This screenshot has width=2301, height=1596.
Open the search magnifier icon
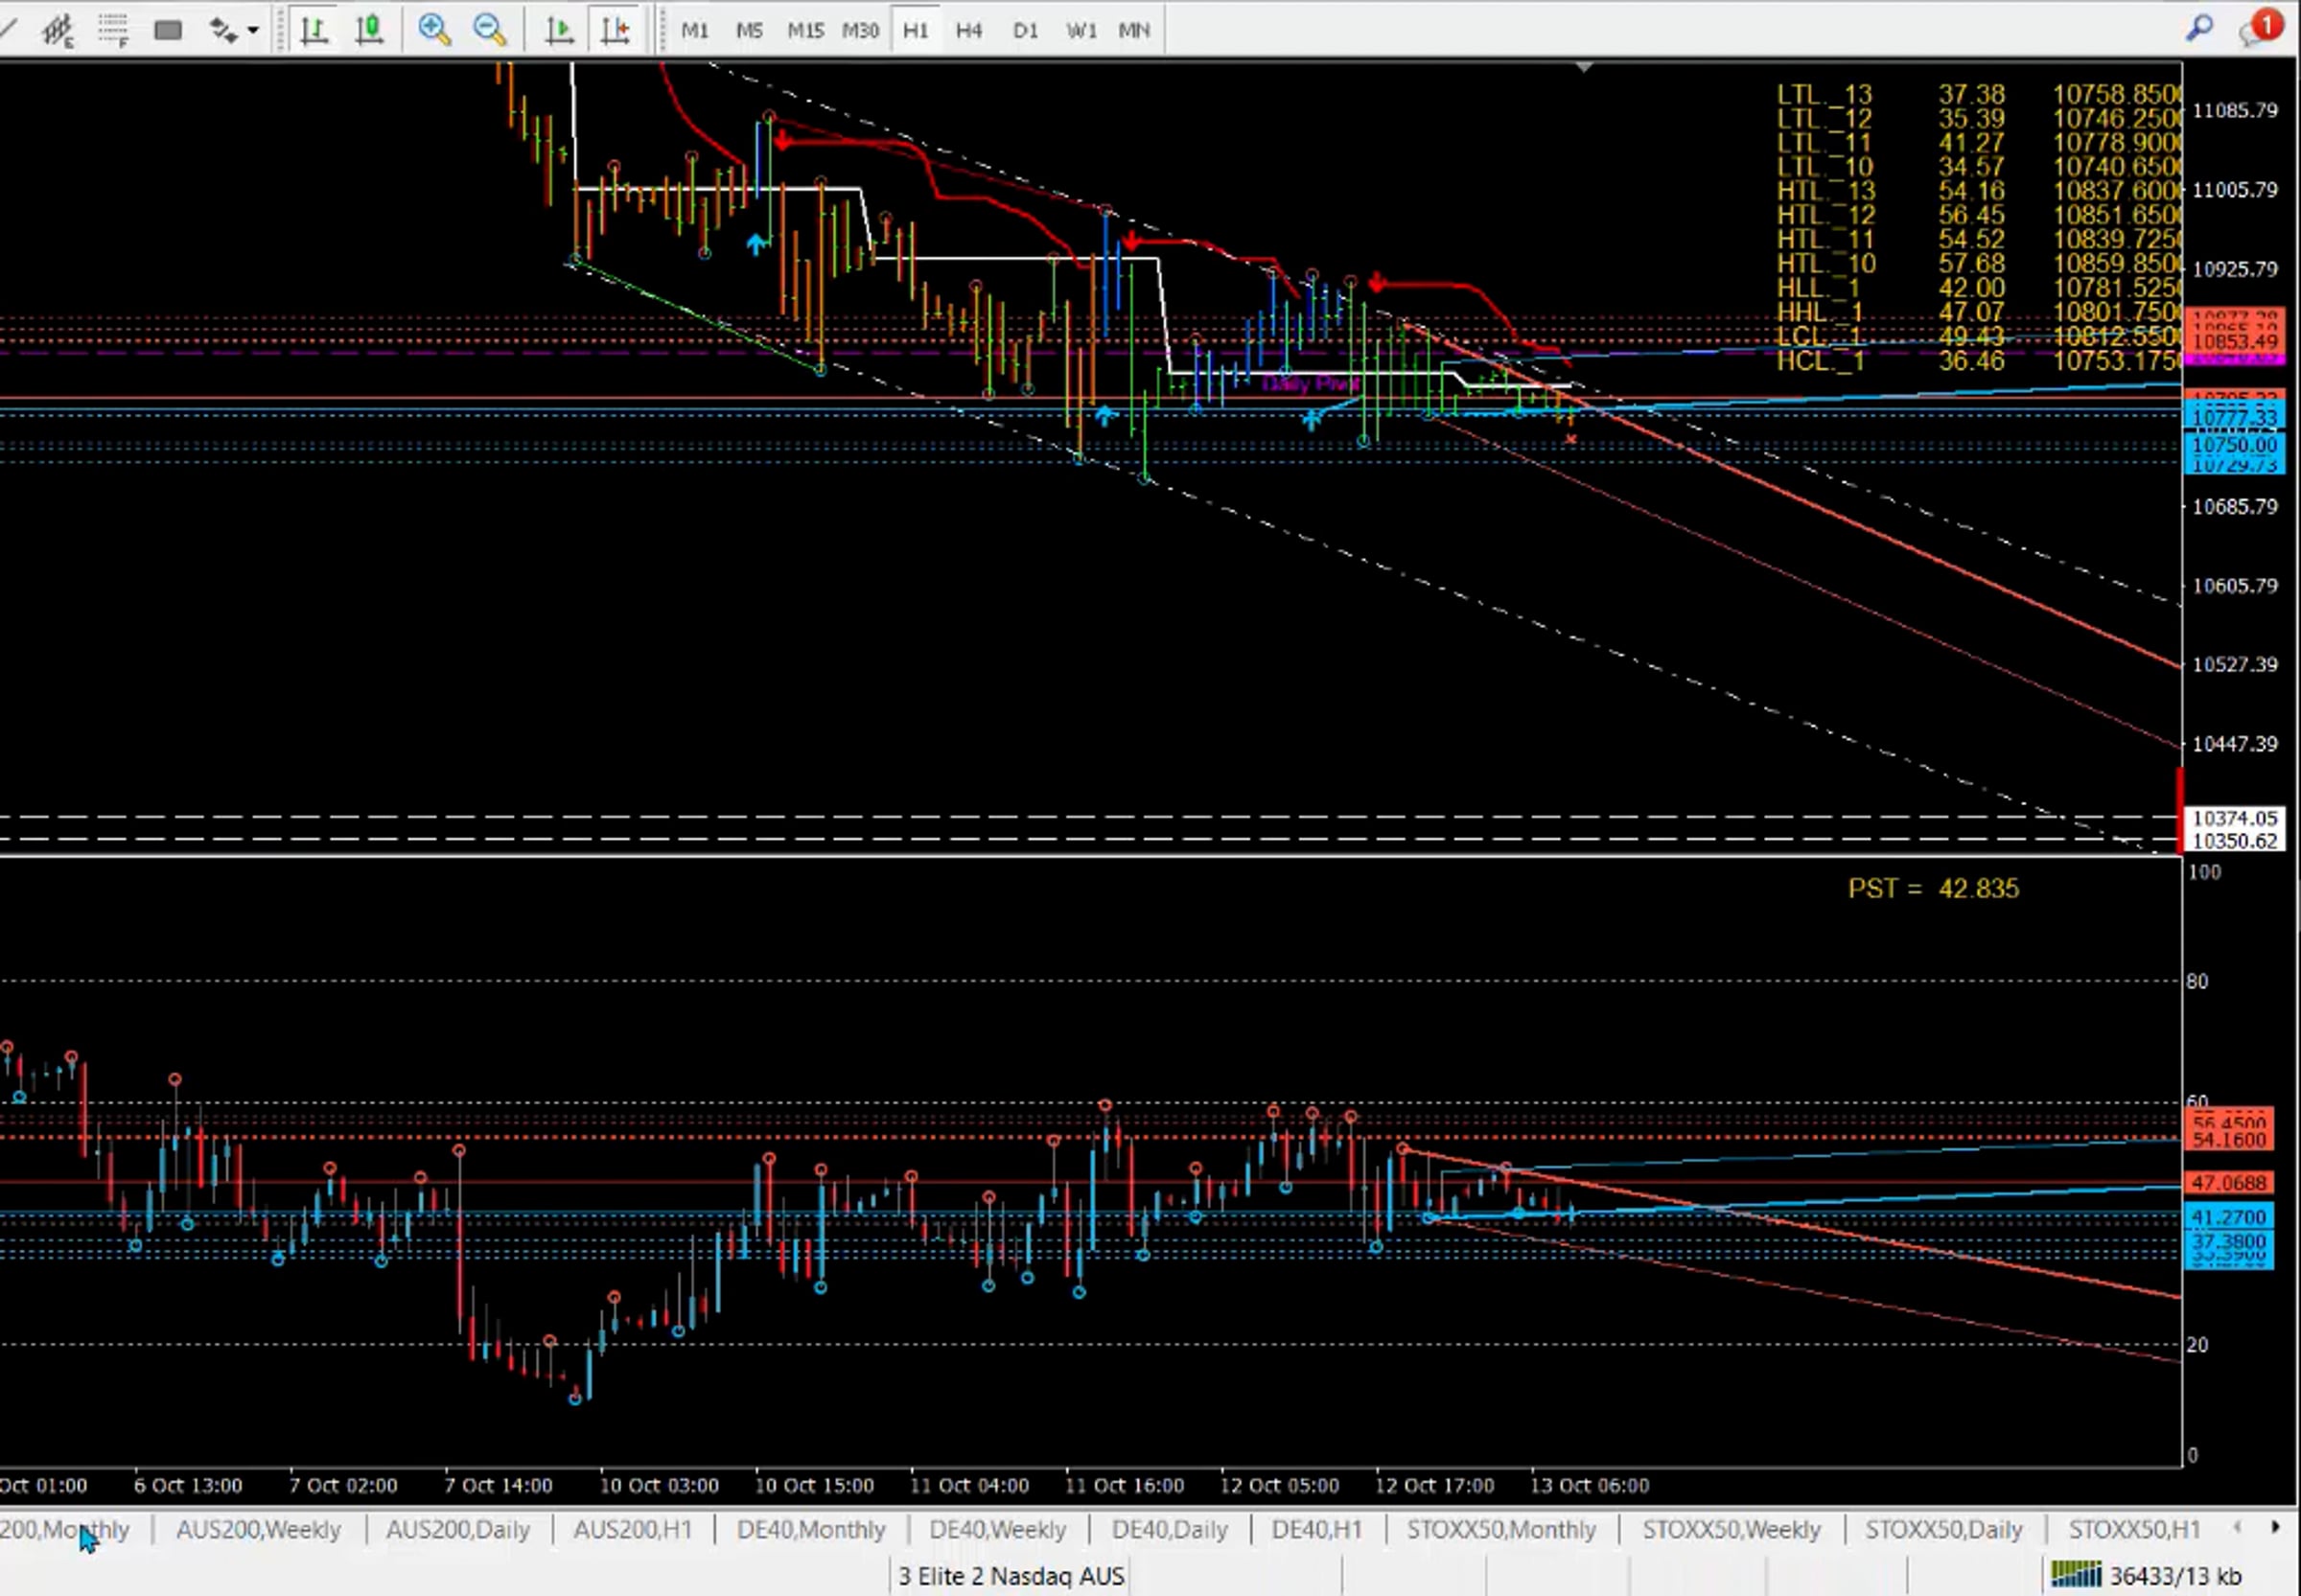(x=2199, y=28)
